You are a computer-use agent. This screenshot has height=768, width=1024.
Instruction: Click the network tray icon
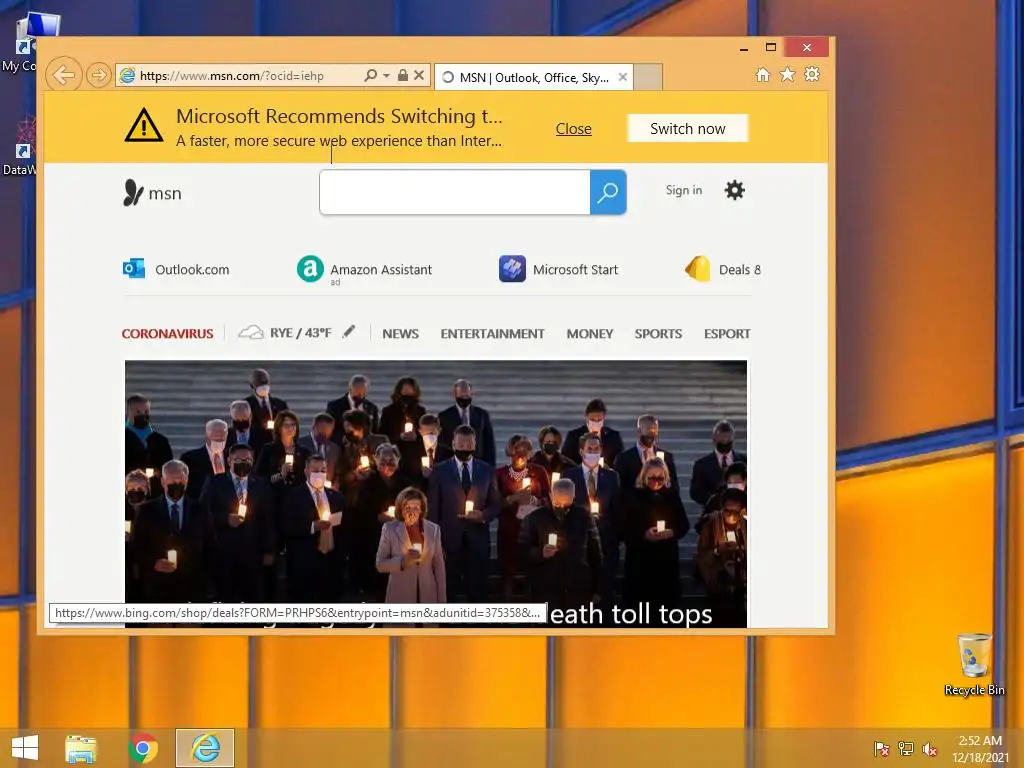906,749
